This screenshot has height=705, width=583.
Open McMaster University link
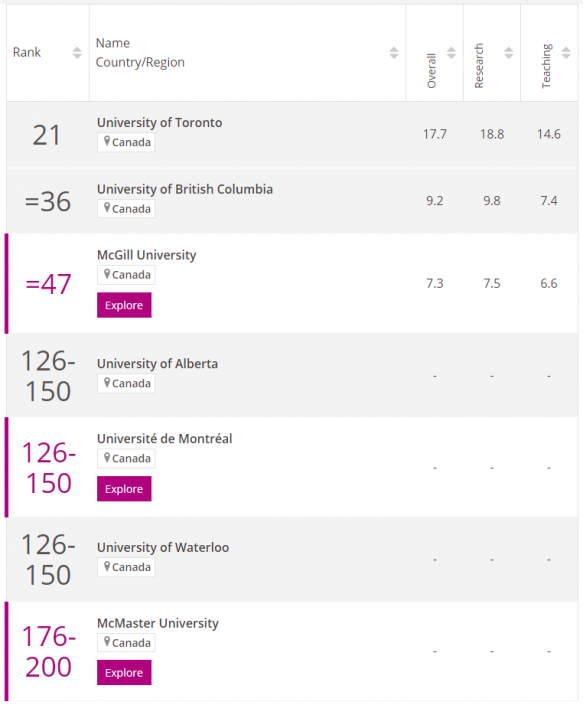coord(158,623)
